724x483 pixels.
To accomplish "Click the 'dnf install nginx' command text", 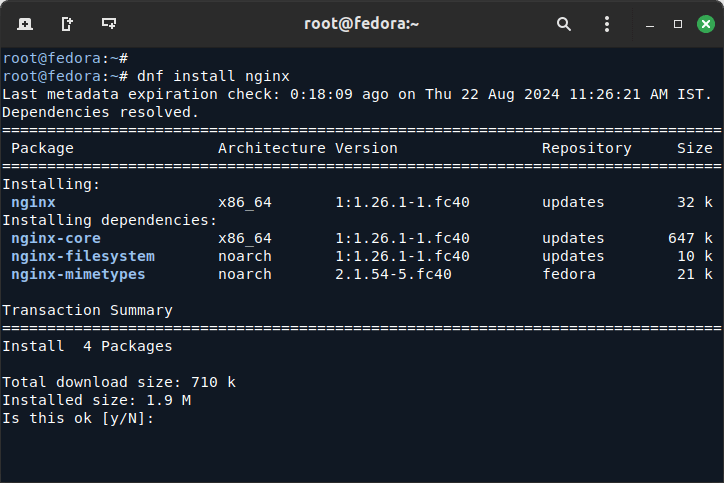I will click(x=213, y=76).
